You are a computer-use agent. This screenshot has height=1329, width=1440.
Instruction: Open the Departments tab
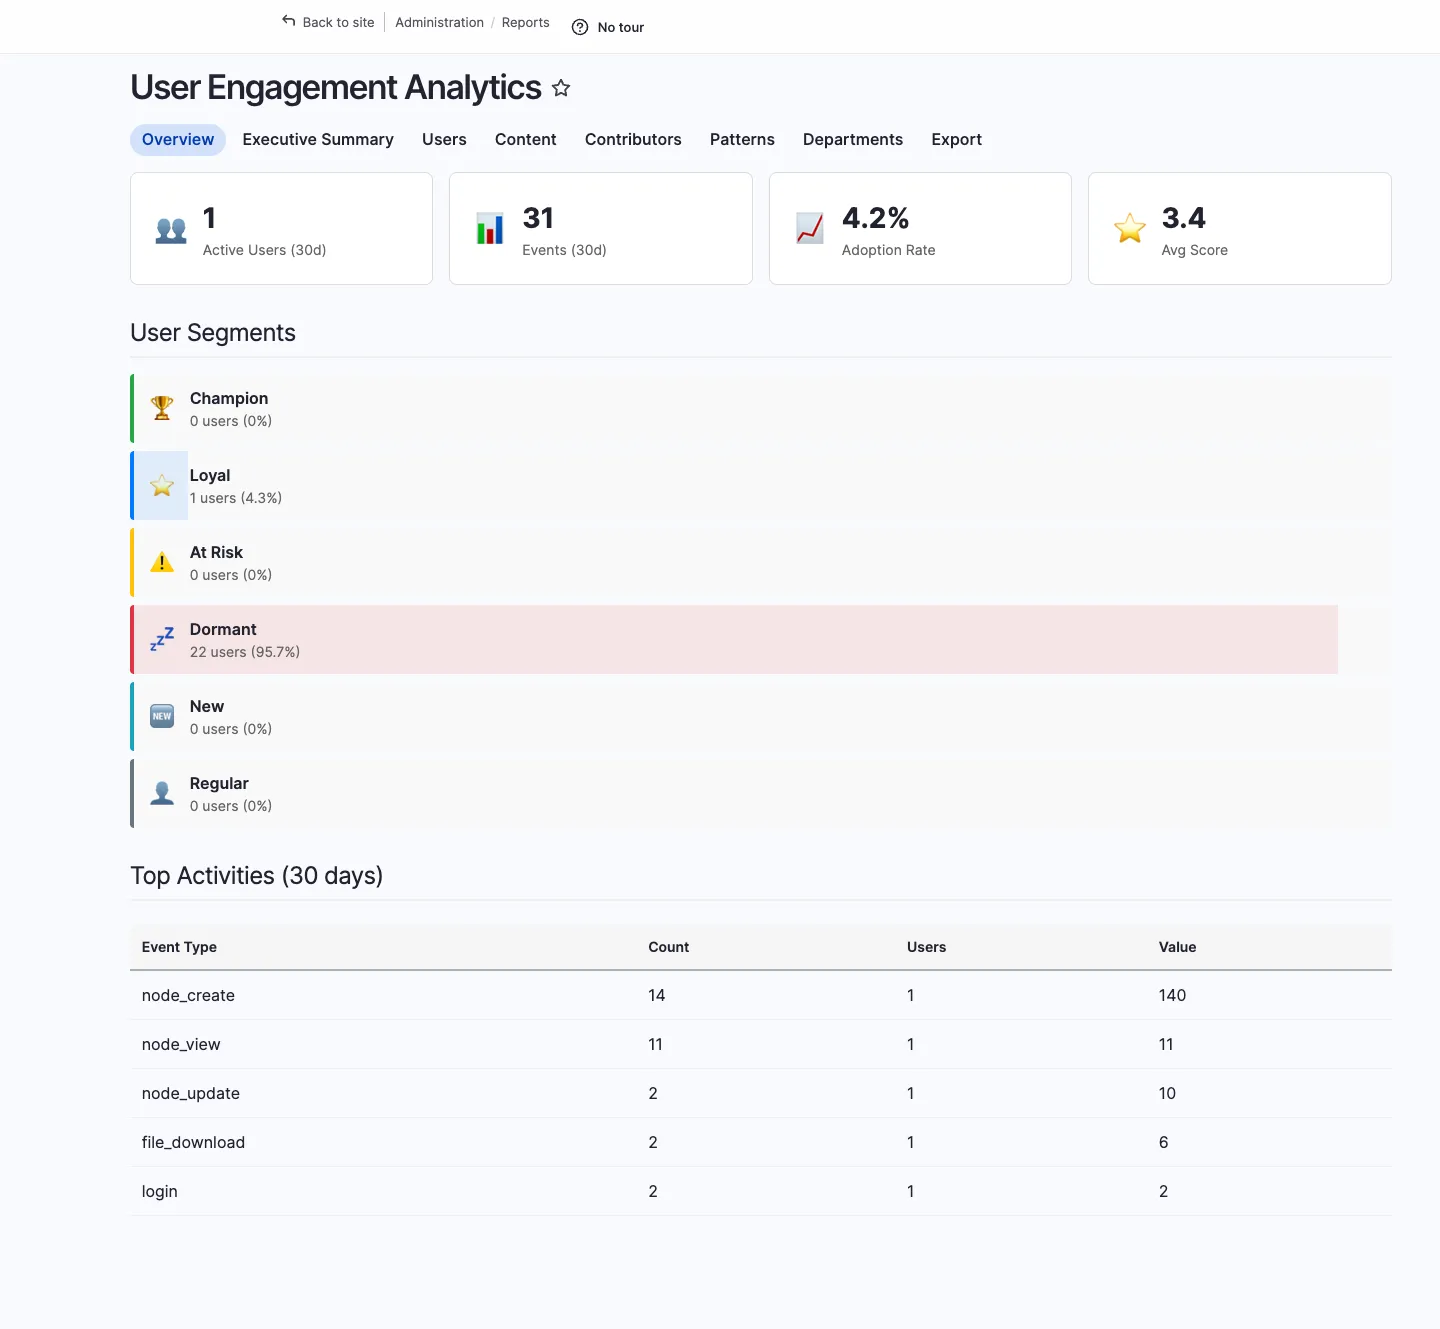(853, 140)
